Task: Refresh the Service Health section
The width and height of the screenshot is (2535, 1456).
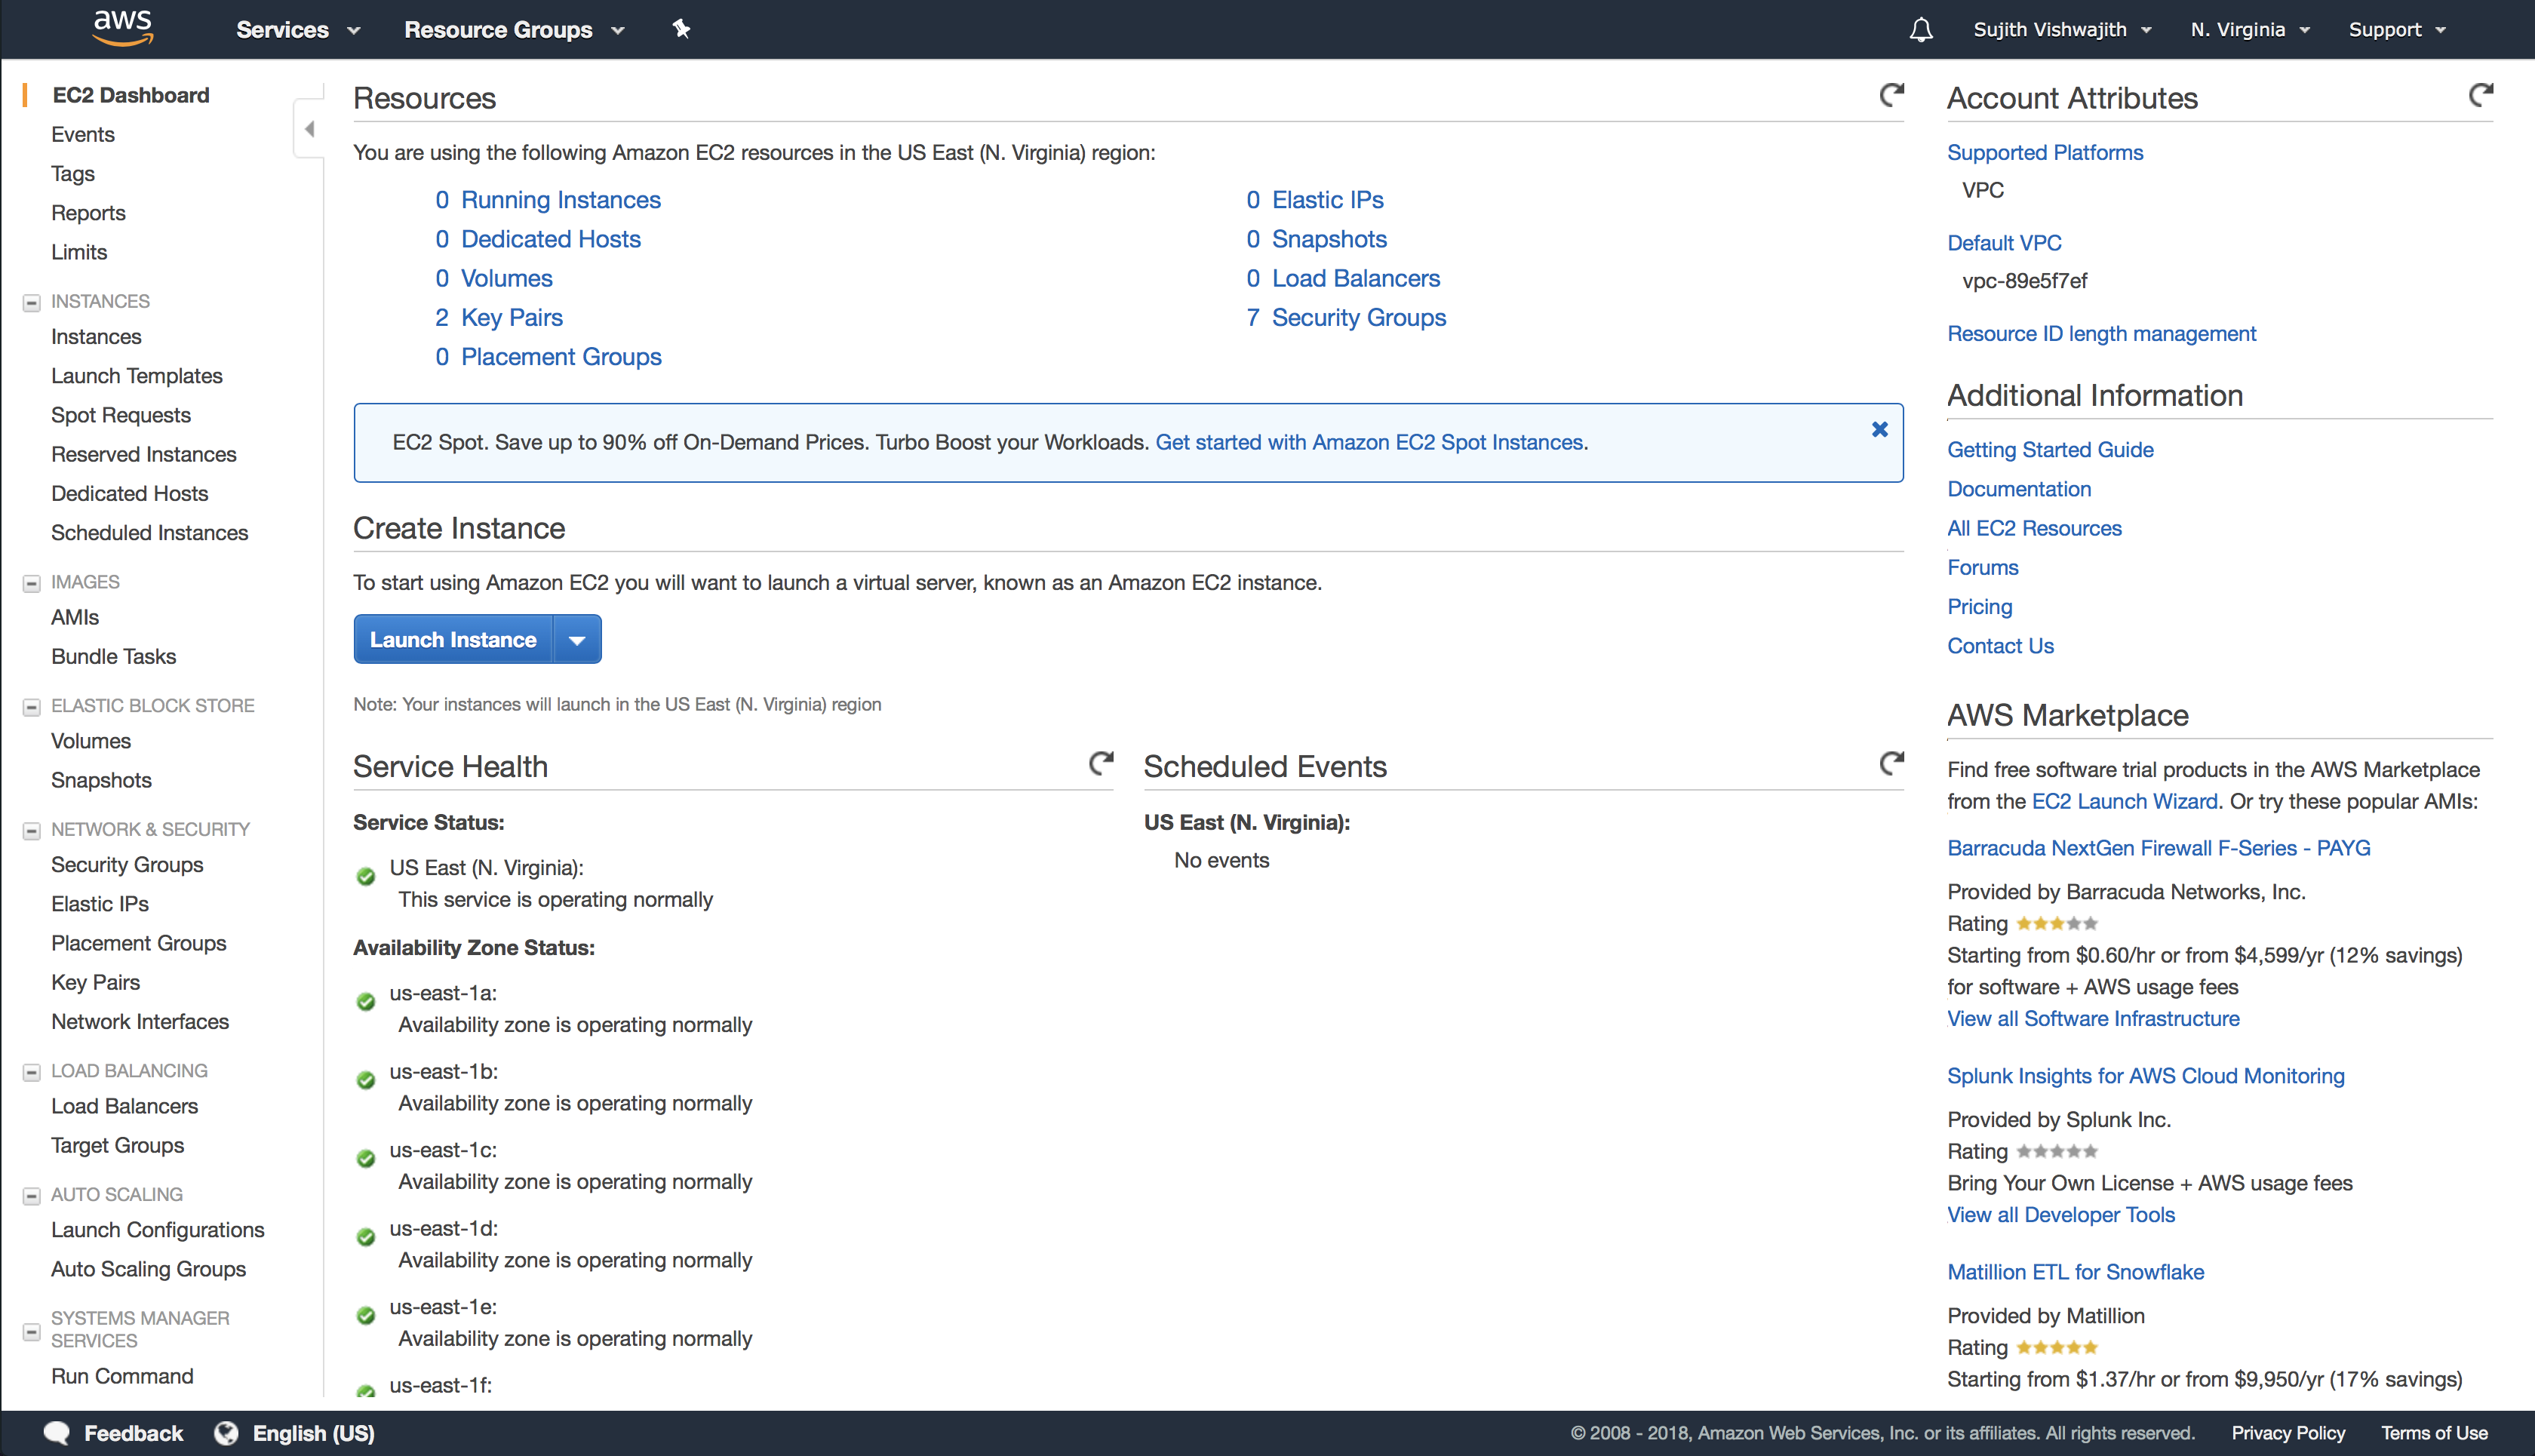Action: coord(1101,764)
